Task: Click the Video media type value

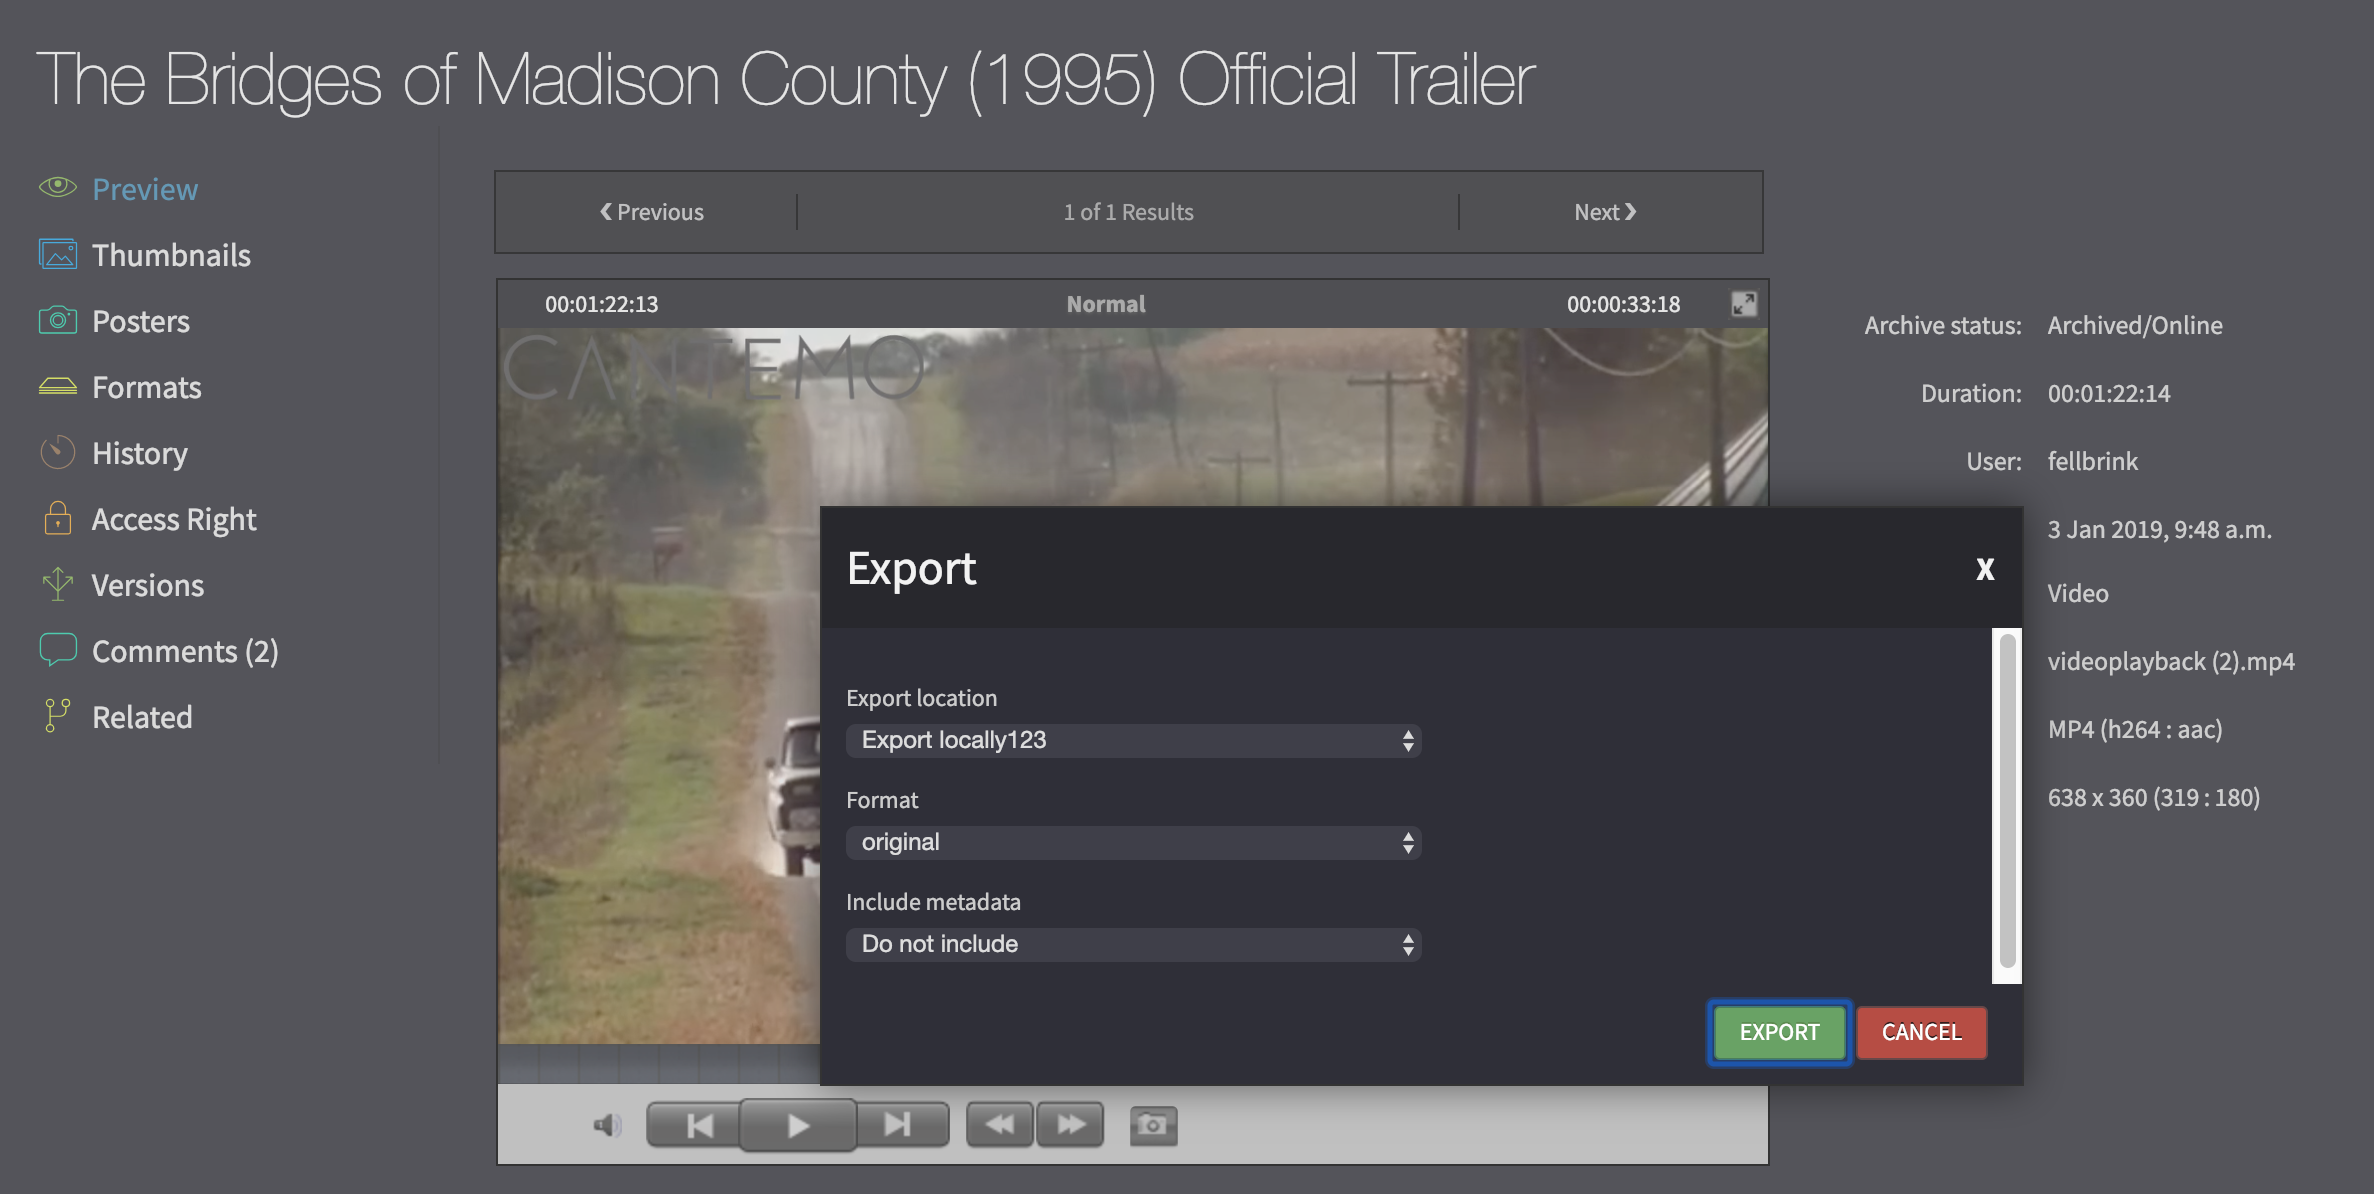Action: (x=2078, y=593)
